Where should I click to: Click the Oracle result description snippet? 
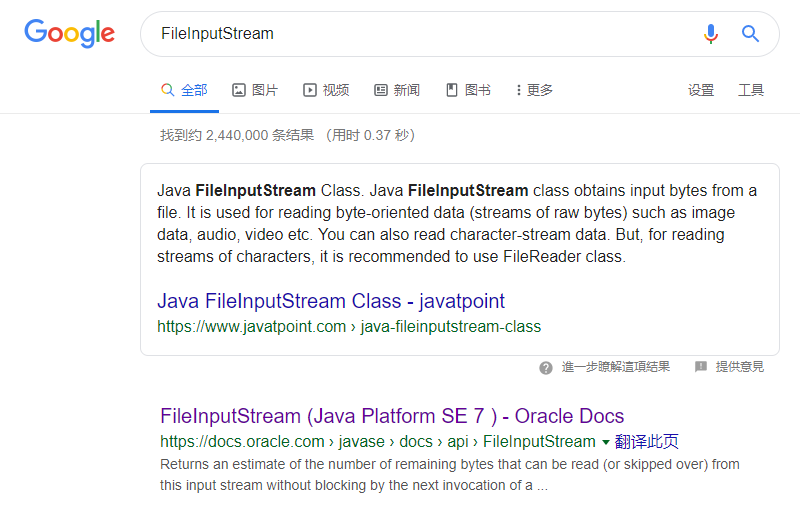pyautogui.click(x=449, y=475)
